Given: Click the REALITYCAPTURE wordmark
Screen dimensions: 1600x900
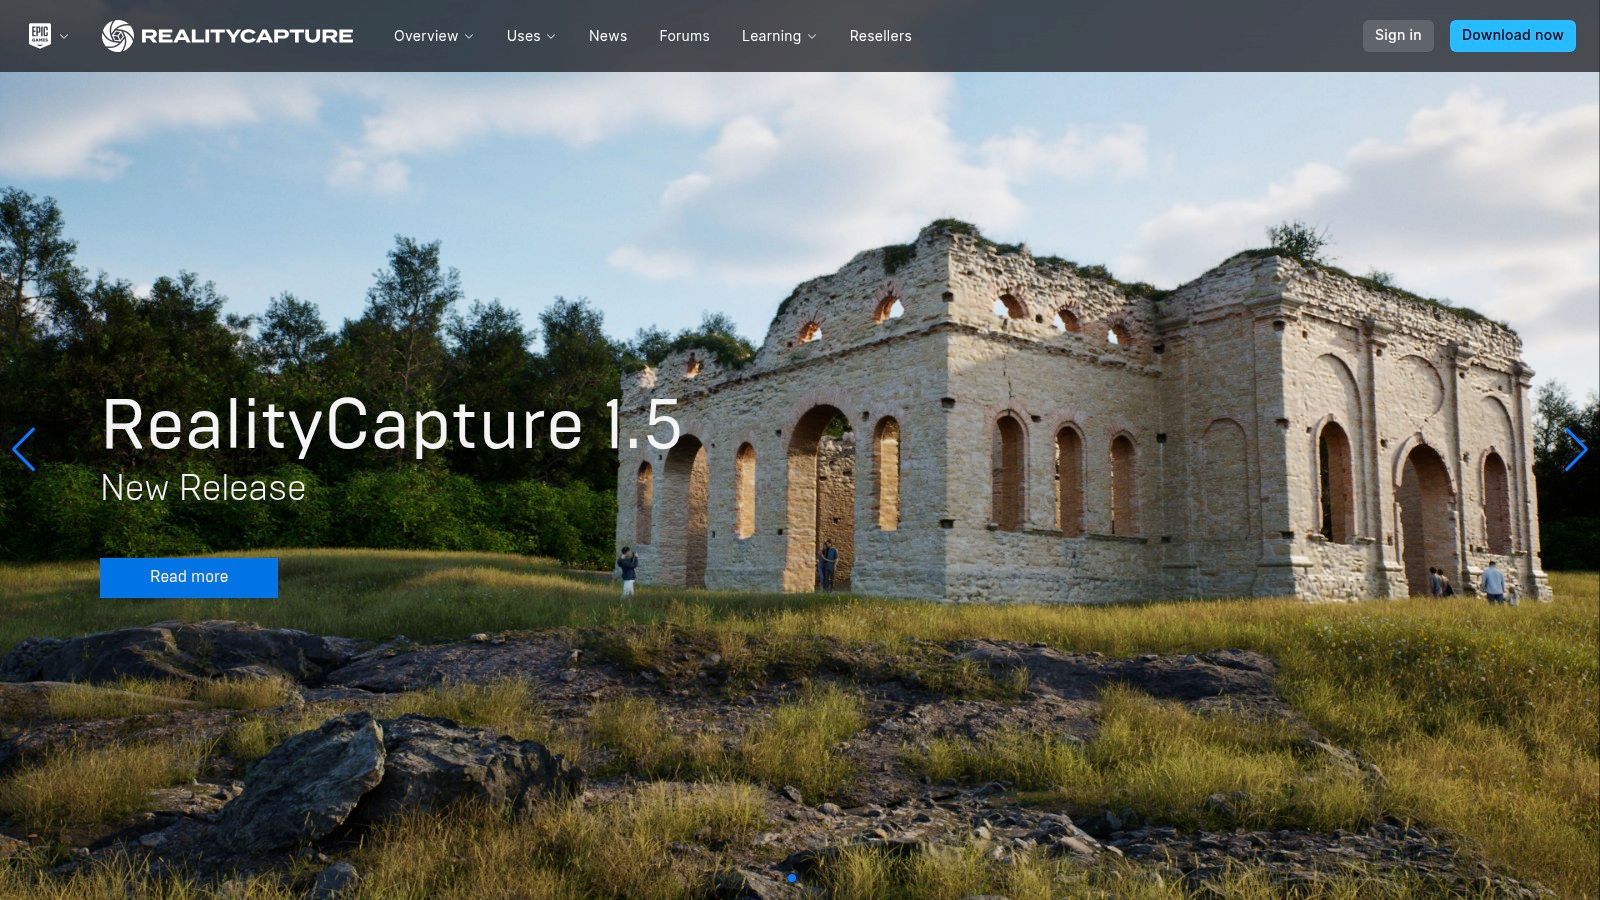Looking at the screenshot, I should click(x=247, y=36).
